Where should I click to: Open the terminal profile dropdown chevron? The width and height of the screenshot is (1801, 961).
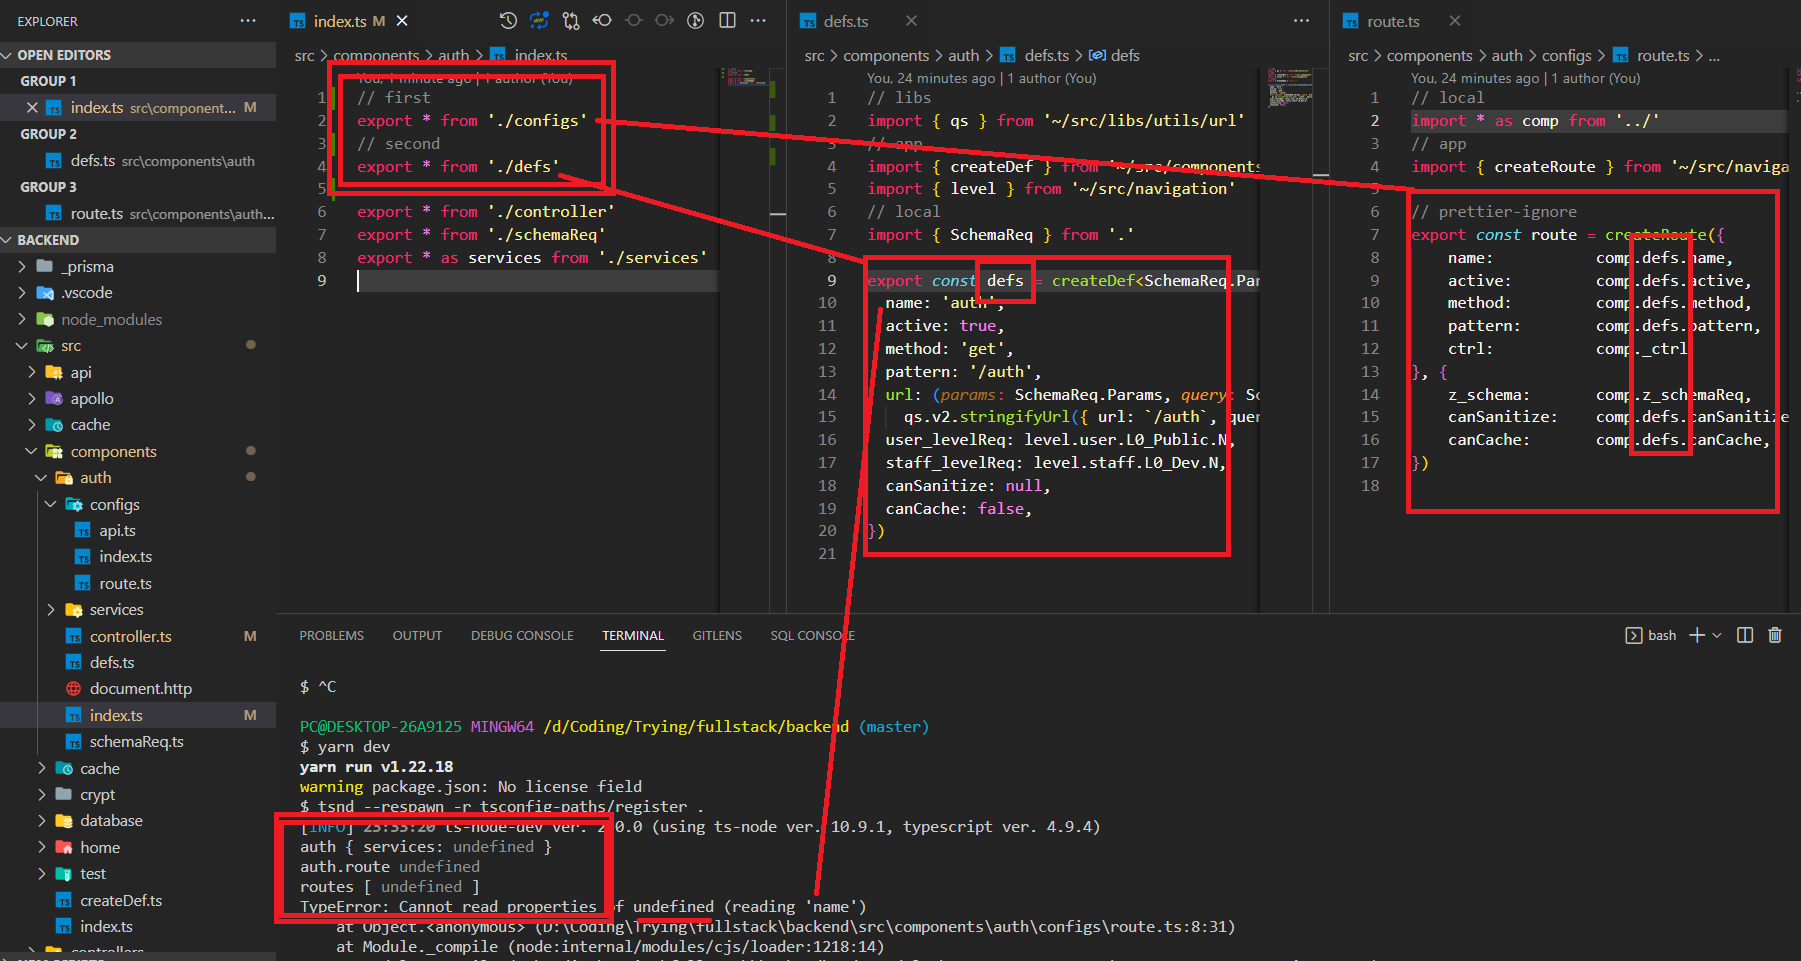coord(1716,635)
